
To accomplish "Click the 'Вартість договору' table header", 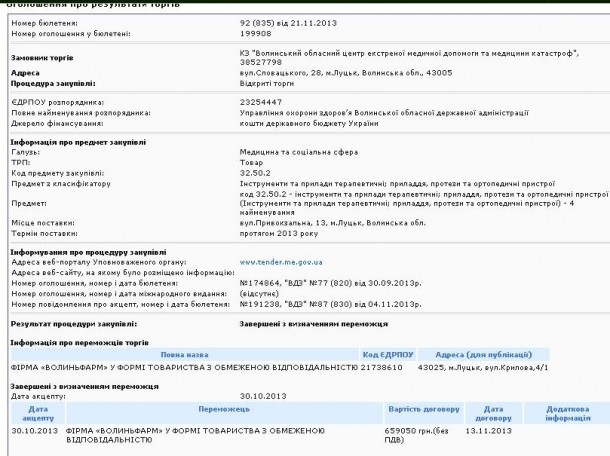I will coord(424,413).
